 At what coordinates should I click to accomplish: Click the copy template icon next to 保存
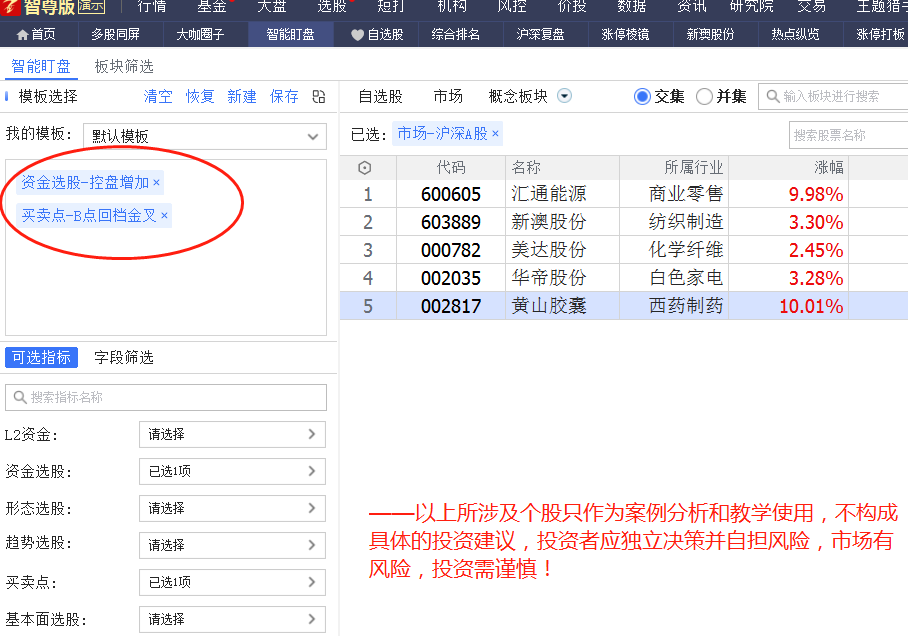[318, 96]
